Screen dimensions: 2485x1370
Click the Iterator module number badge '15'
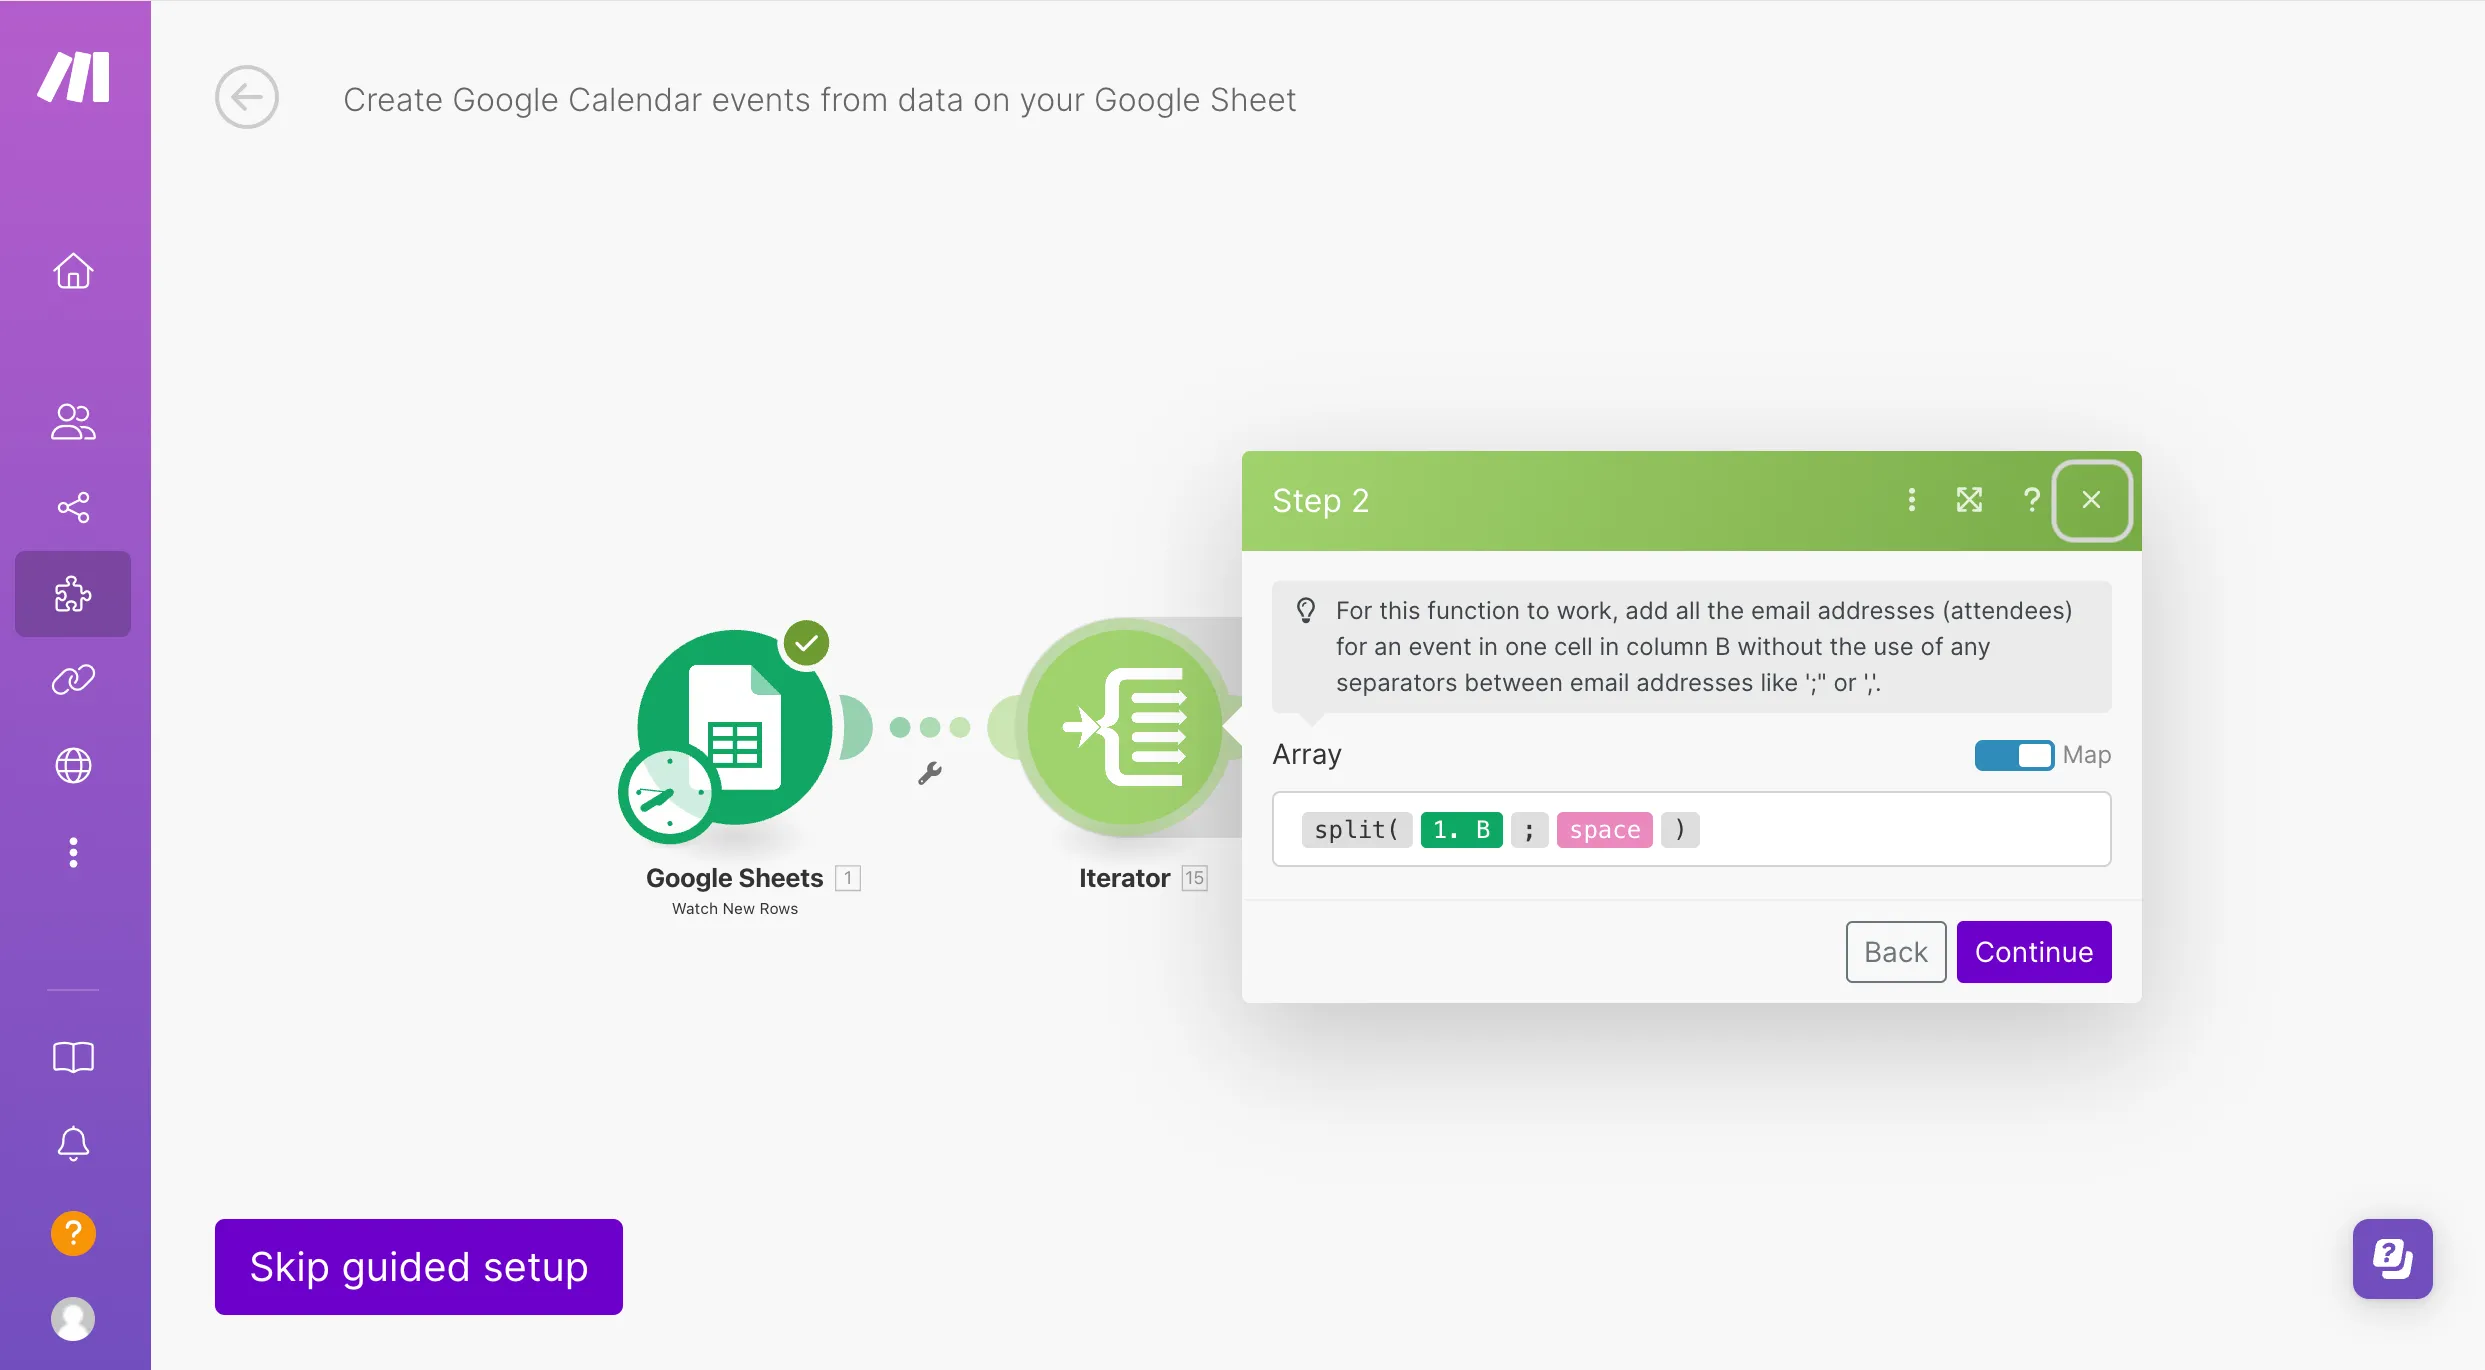click(1195, 878)
